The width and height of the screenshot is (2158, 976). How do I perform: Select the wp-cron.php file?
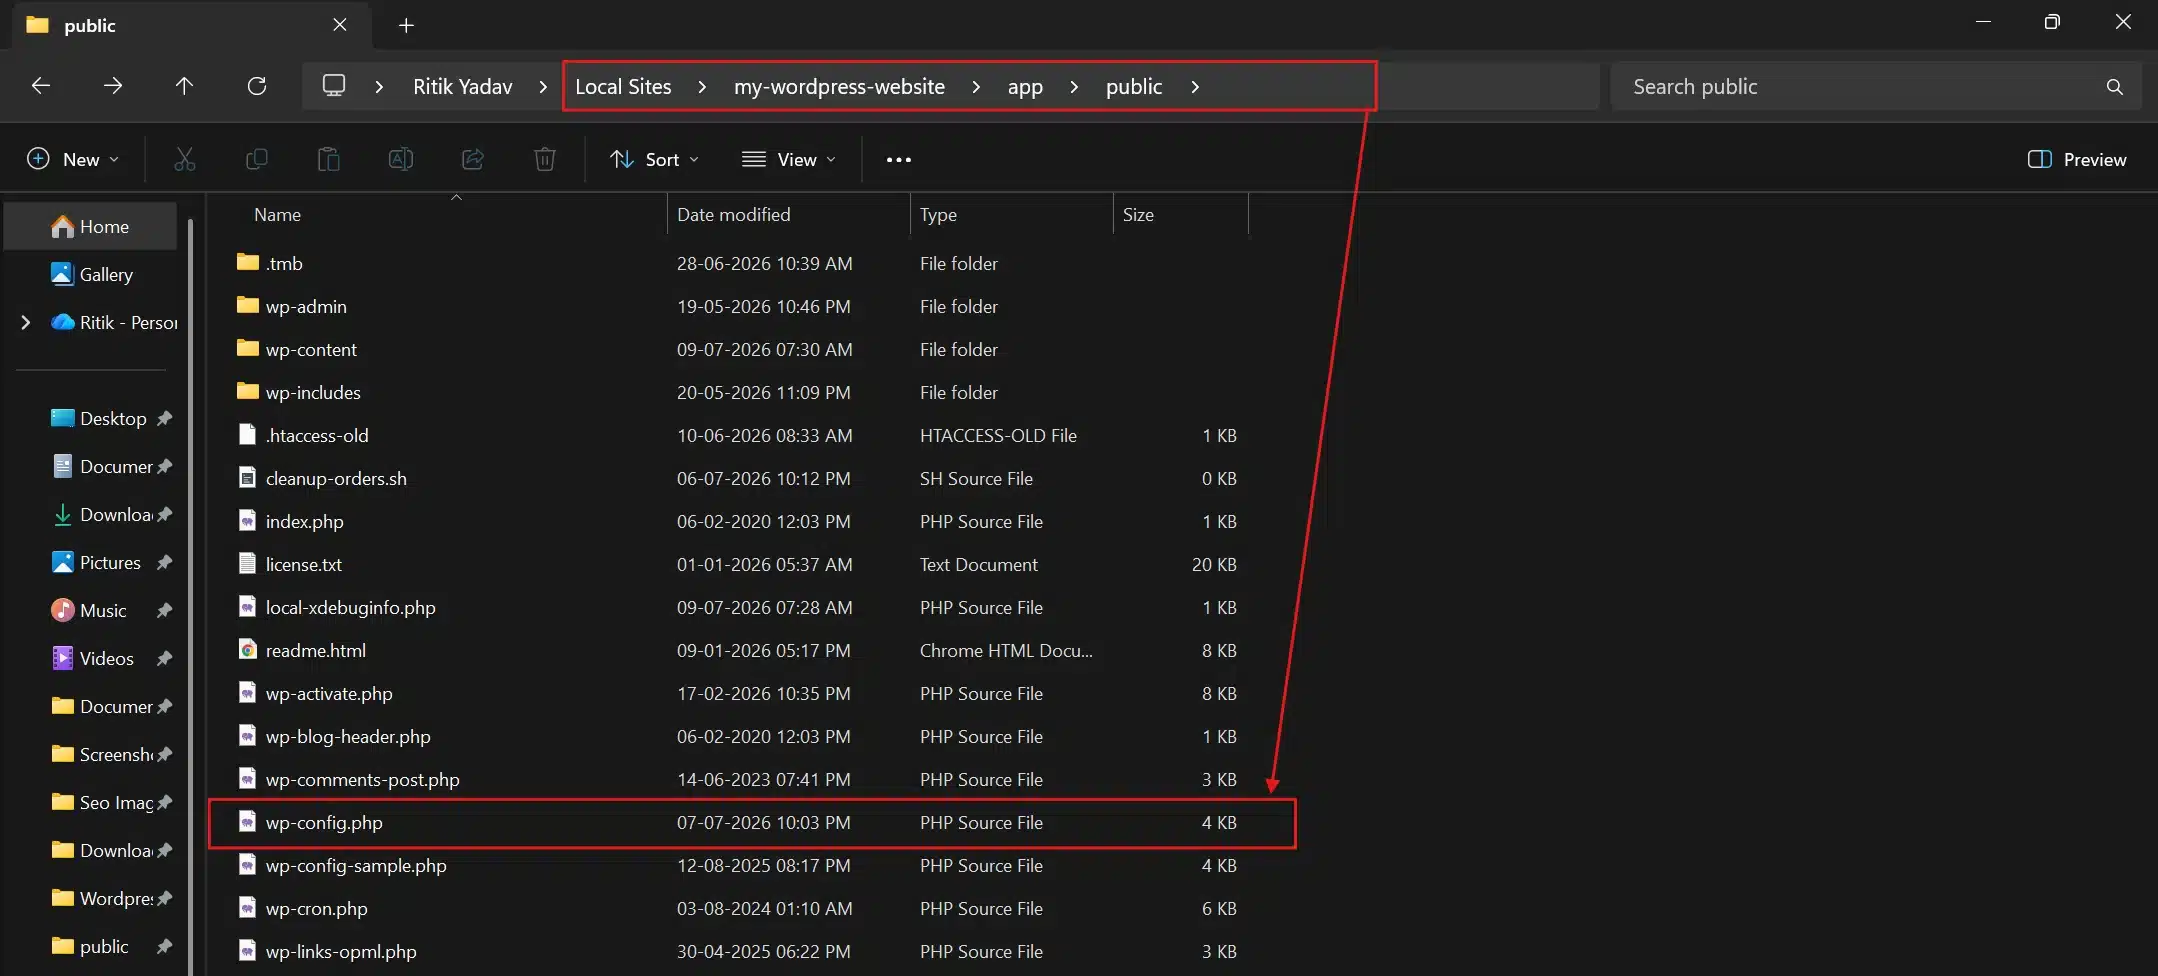tap(302, 908)
